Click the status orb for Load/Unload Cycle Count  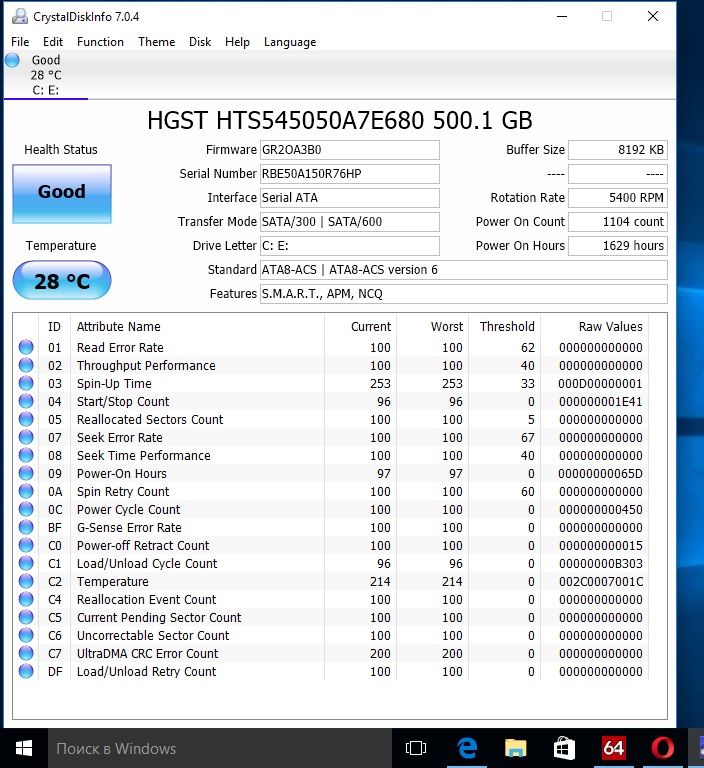(26, 563)
